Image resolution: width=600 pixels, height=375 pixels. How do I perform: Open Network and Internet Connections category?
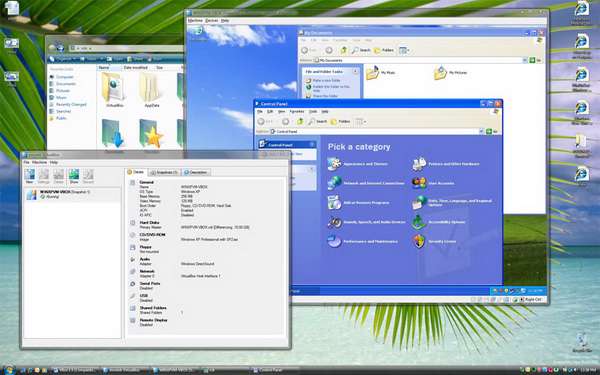(366, 183)
